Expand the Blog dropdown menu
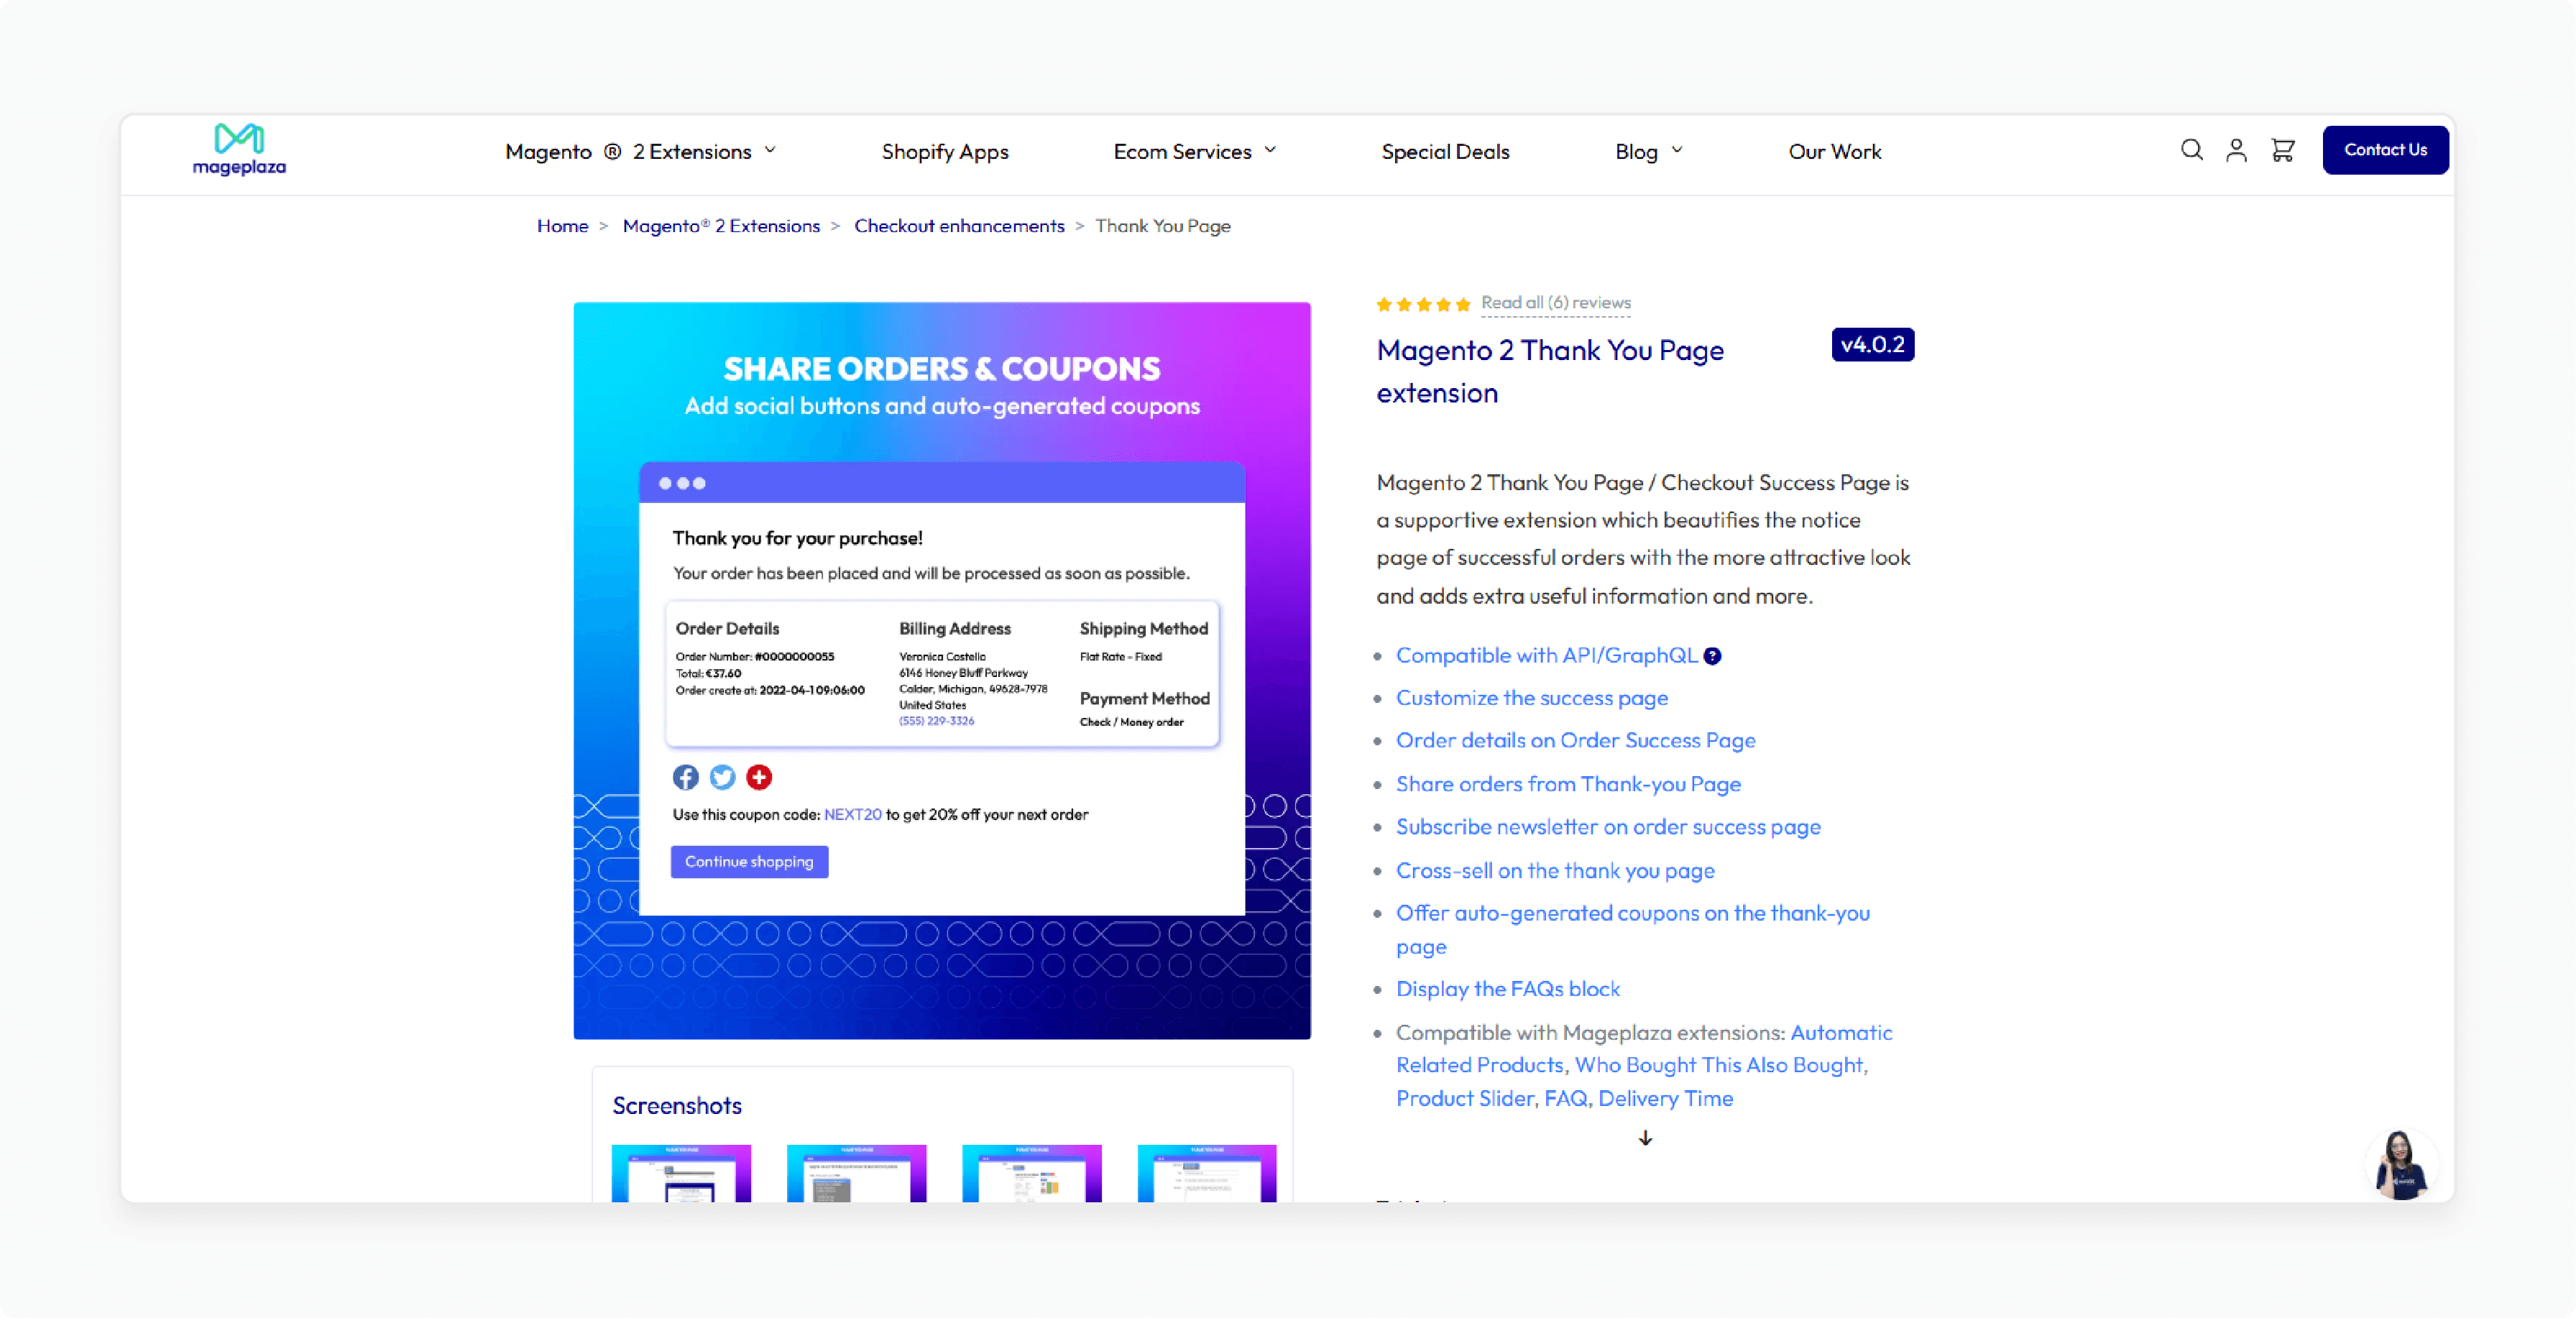Image resolution: width=2576 pixels, height=1318 pixels. 1649,151
